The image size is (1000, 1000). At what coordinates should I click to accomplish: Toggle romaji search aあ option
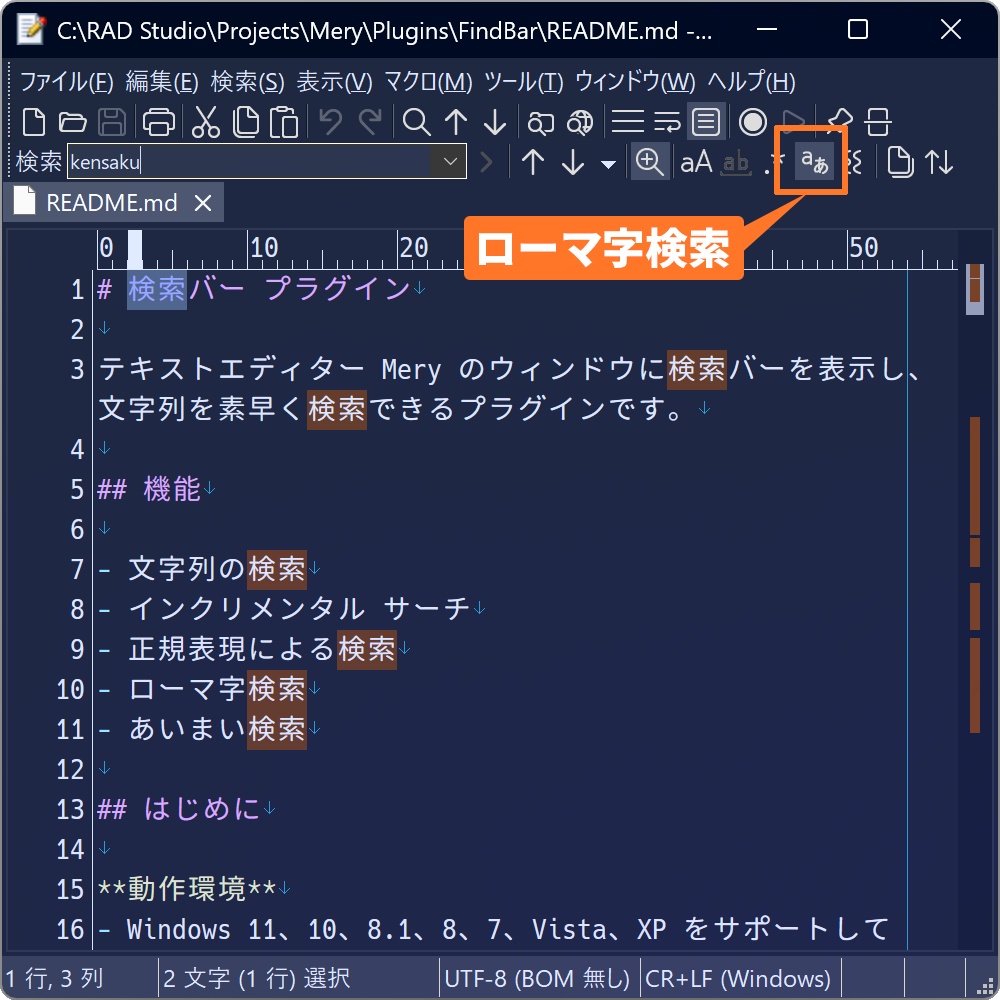814,162
